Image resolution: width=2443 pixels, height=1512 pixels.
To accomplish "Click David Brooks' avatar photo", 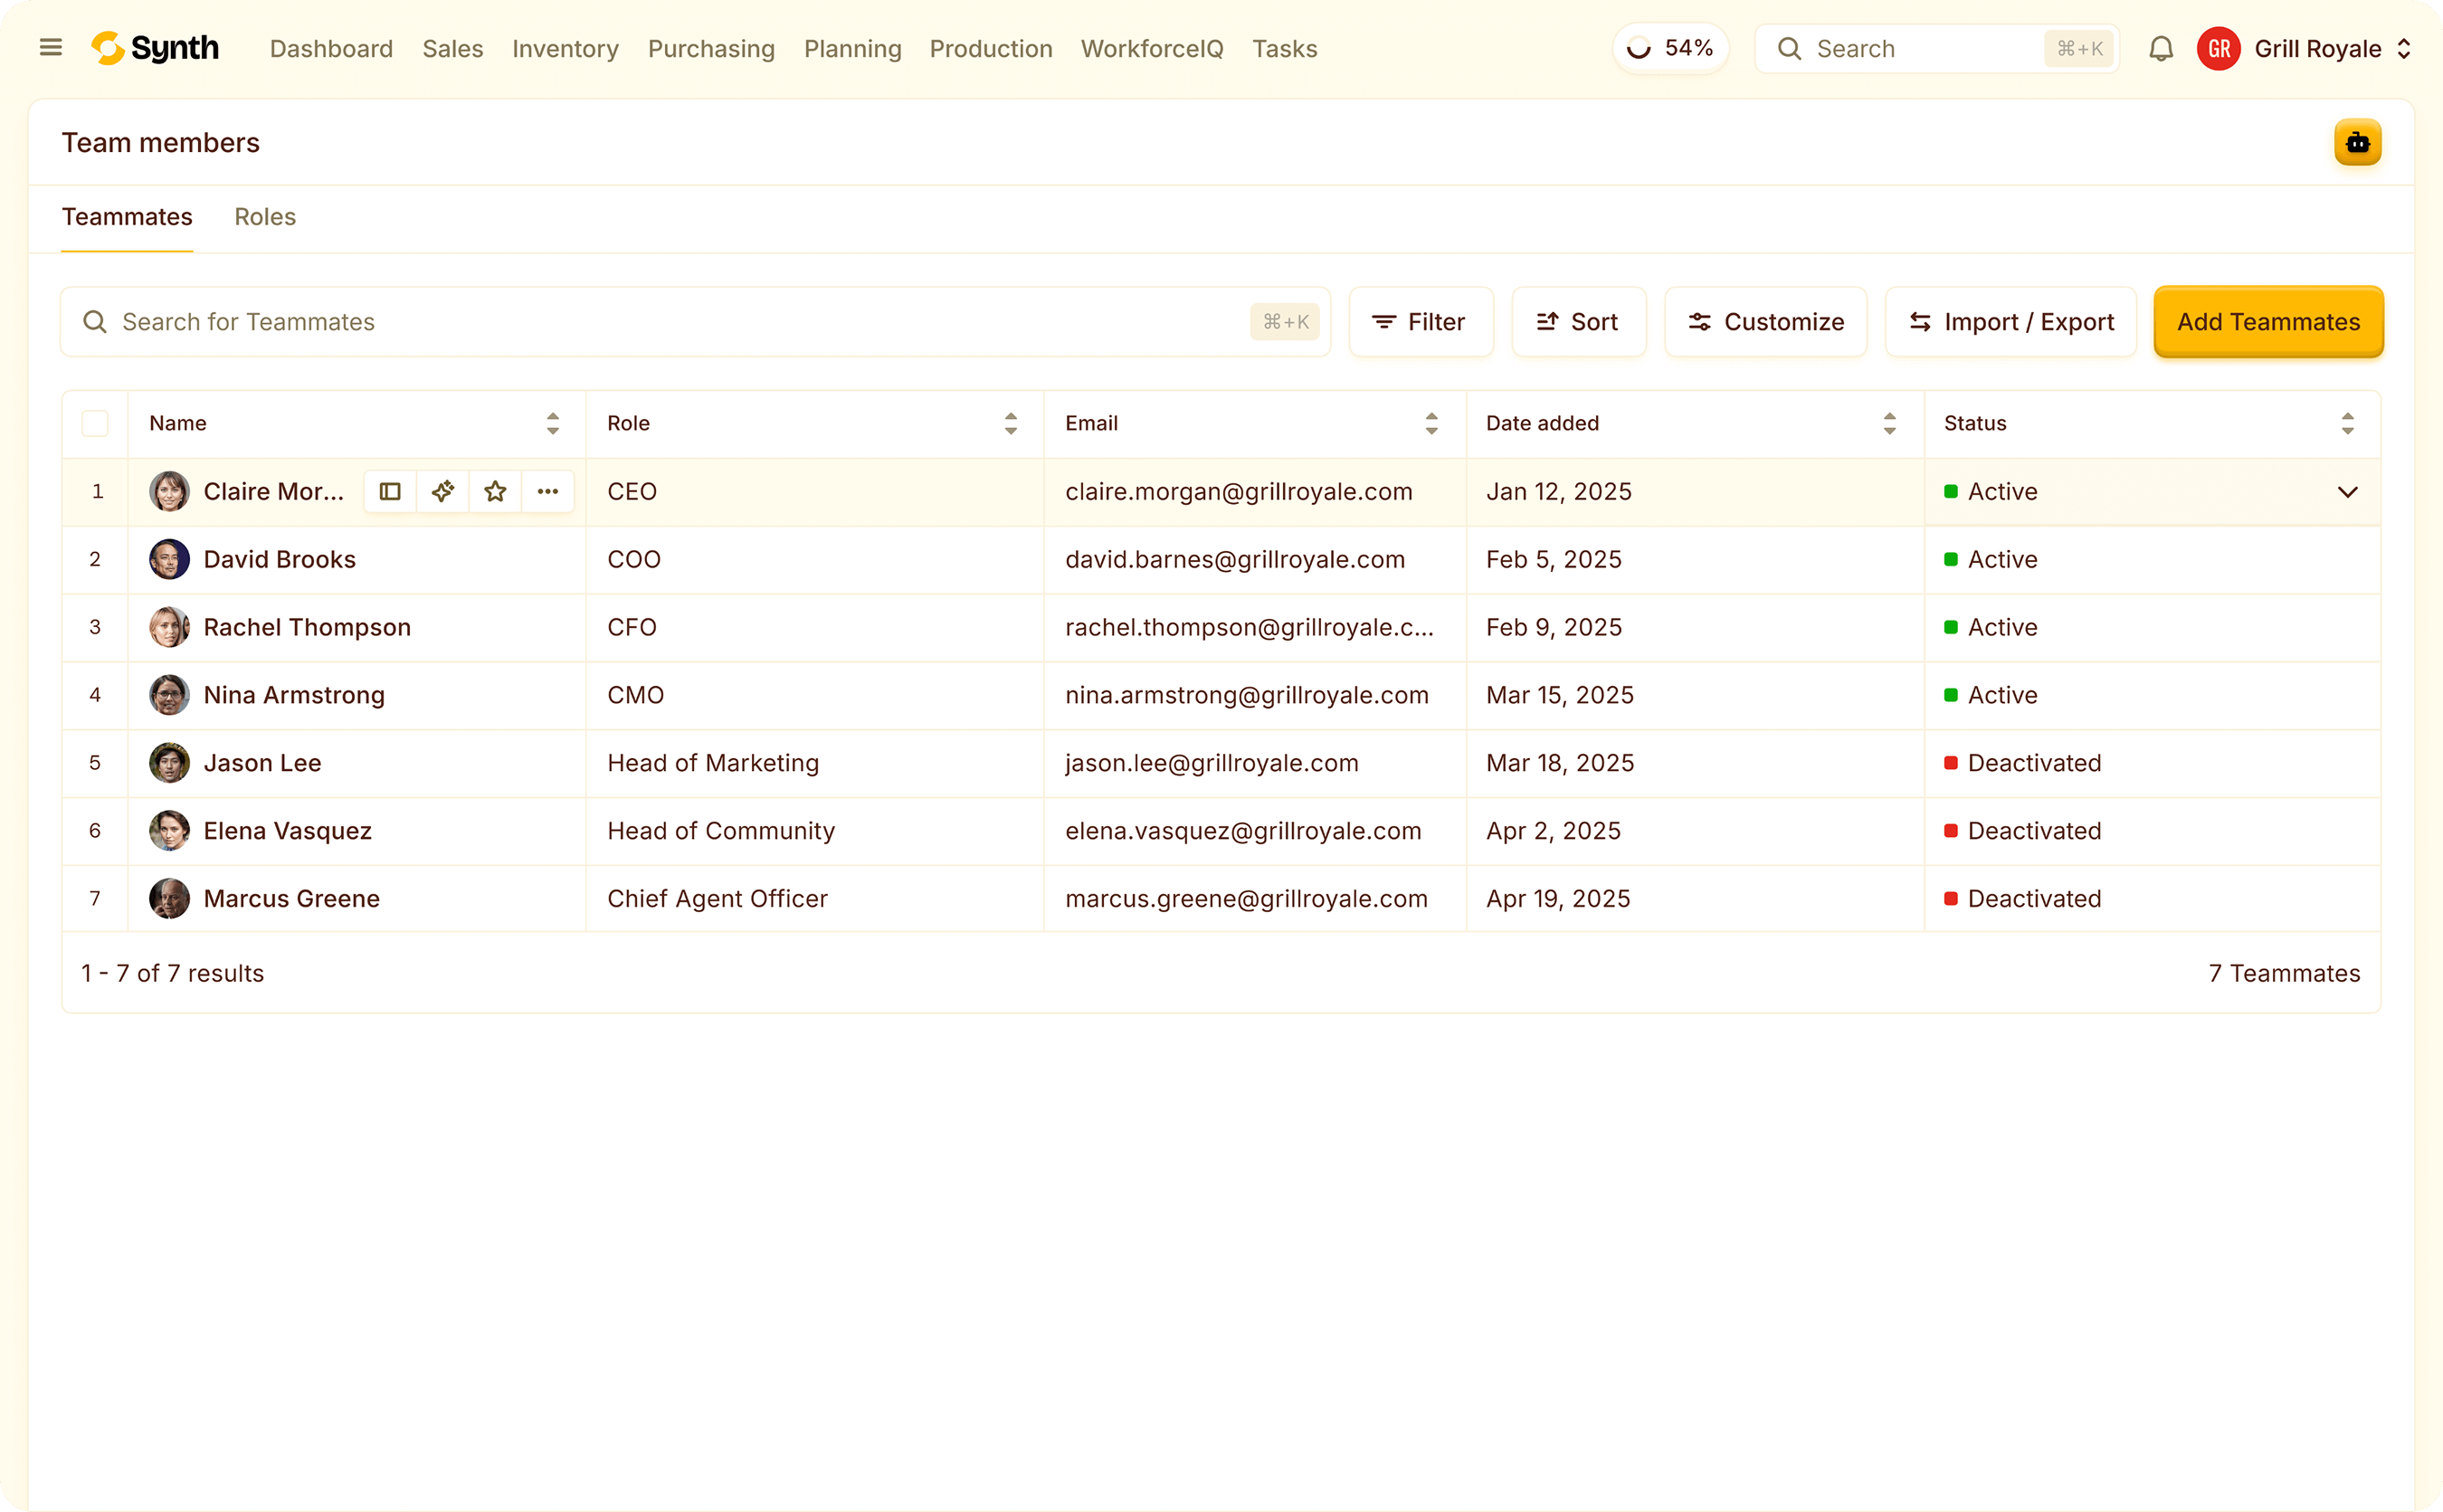I will click(x=169, y=559).
